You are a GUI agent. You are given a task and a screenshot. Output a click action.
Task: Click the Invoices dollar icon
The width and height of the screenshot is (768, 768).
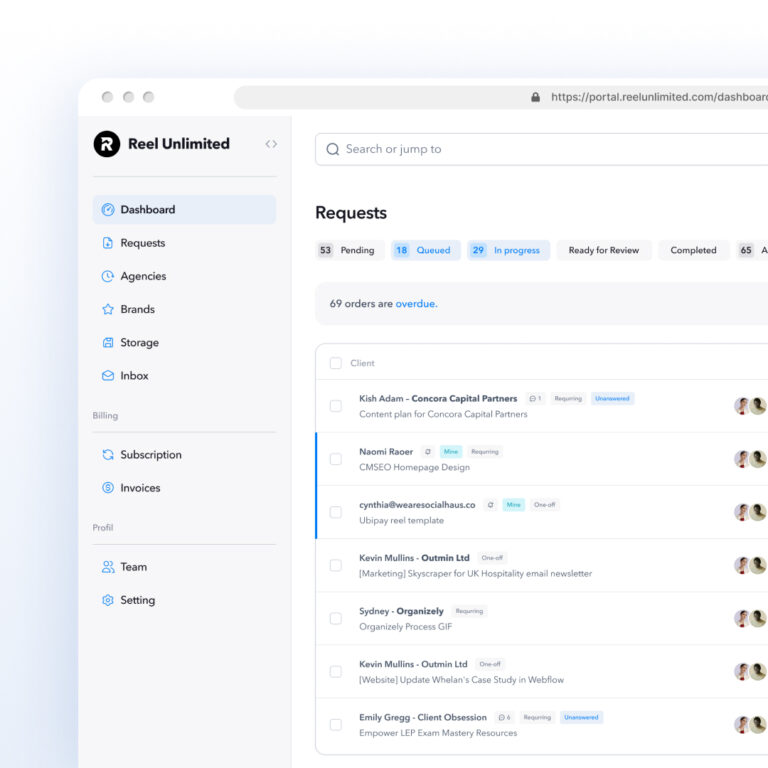click(108, 488)
